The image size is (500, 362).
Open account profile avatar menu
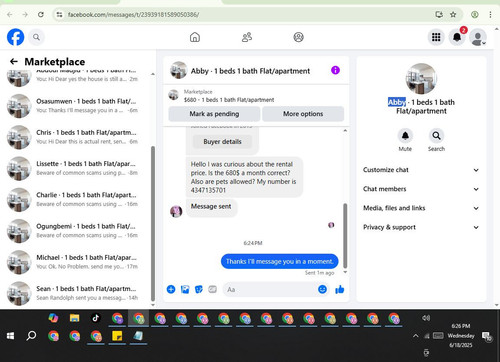tap(478, 37)
